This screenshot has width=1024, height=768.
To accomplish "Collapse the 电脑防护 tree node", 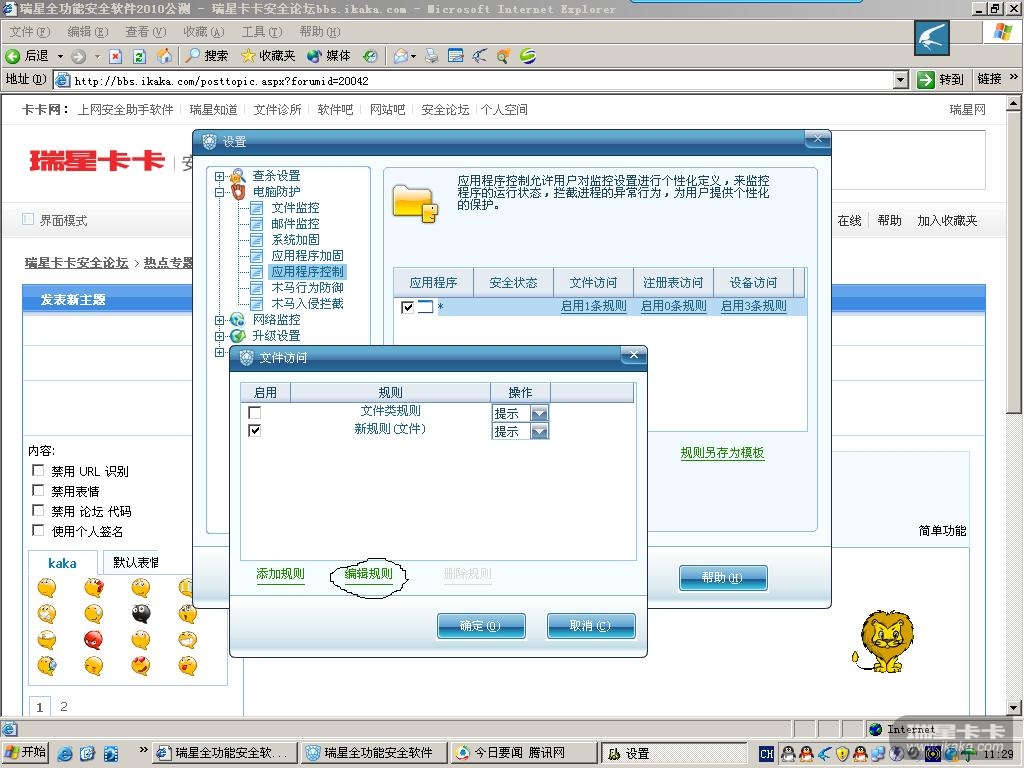I will (x=219, y=192).
